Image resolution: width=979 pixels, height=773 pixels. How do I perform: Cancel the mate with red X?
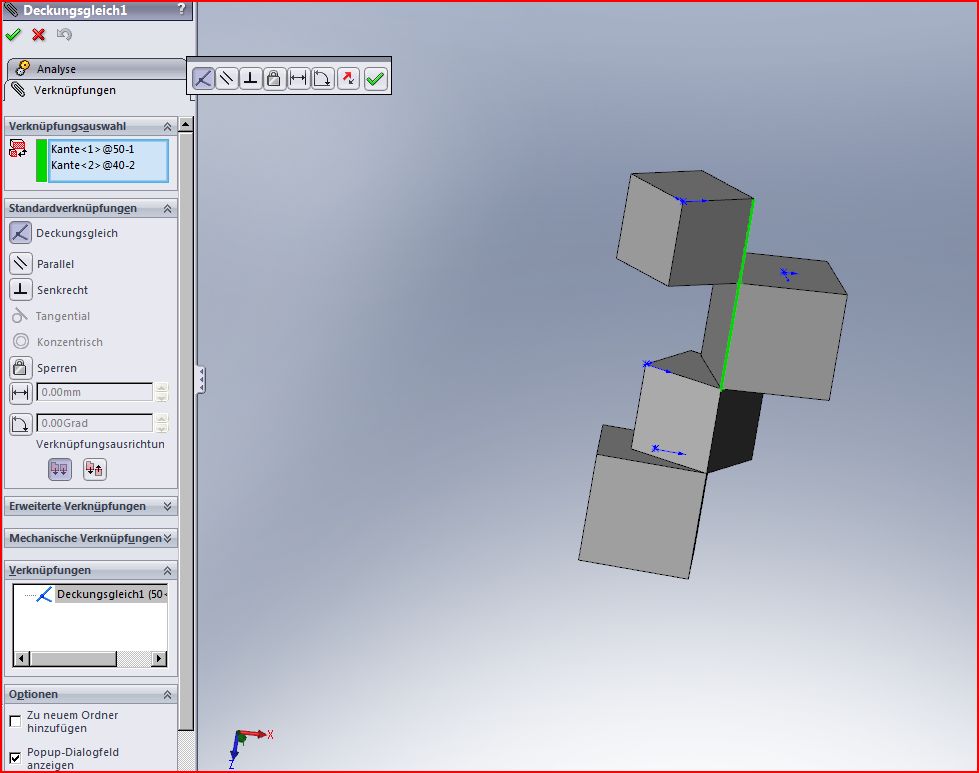click(x=39, y=34)
